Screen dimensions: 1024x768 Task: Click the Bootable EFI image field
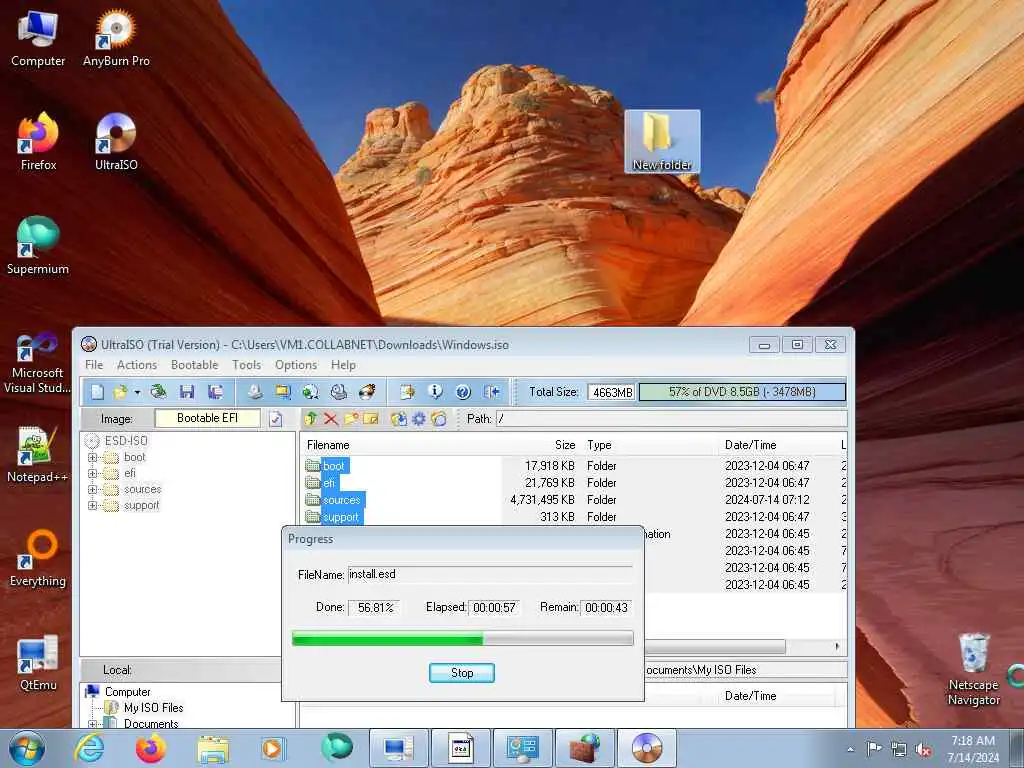click(207, 419)
